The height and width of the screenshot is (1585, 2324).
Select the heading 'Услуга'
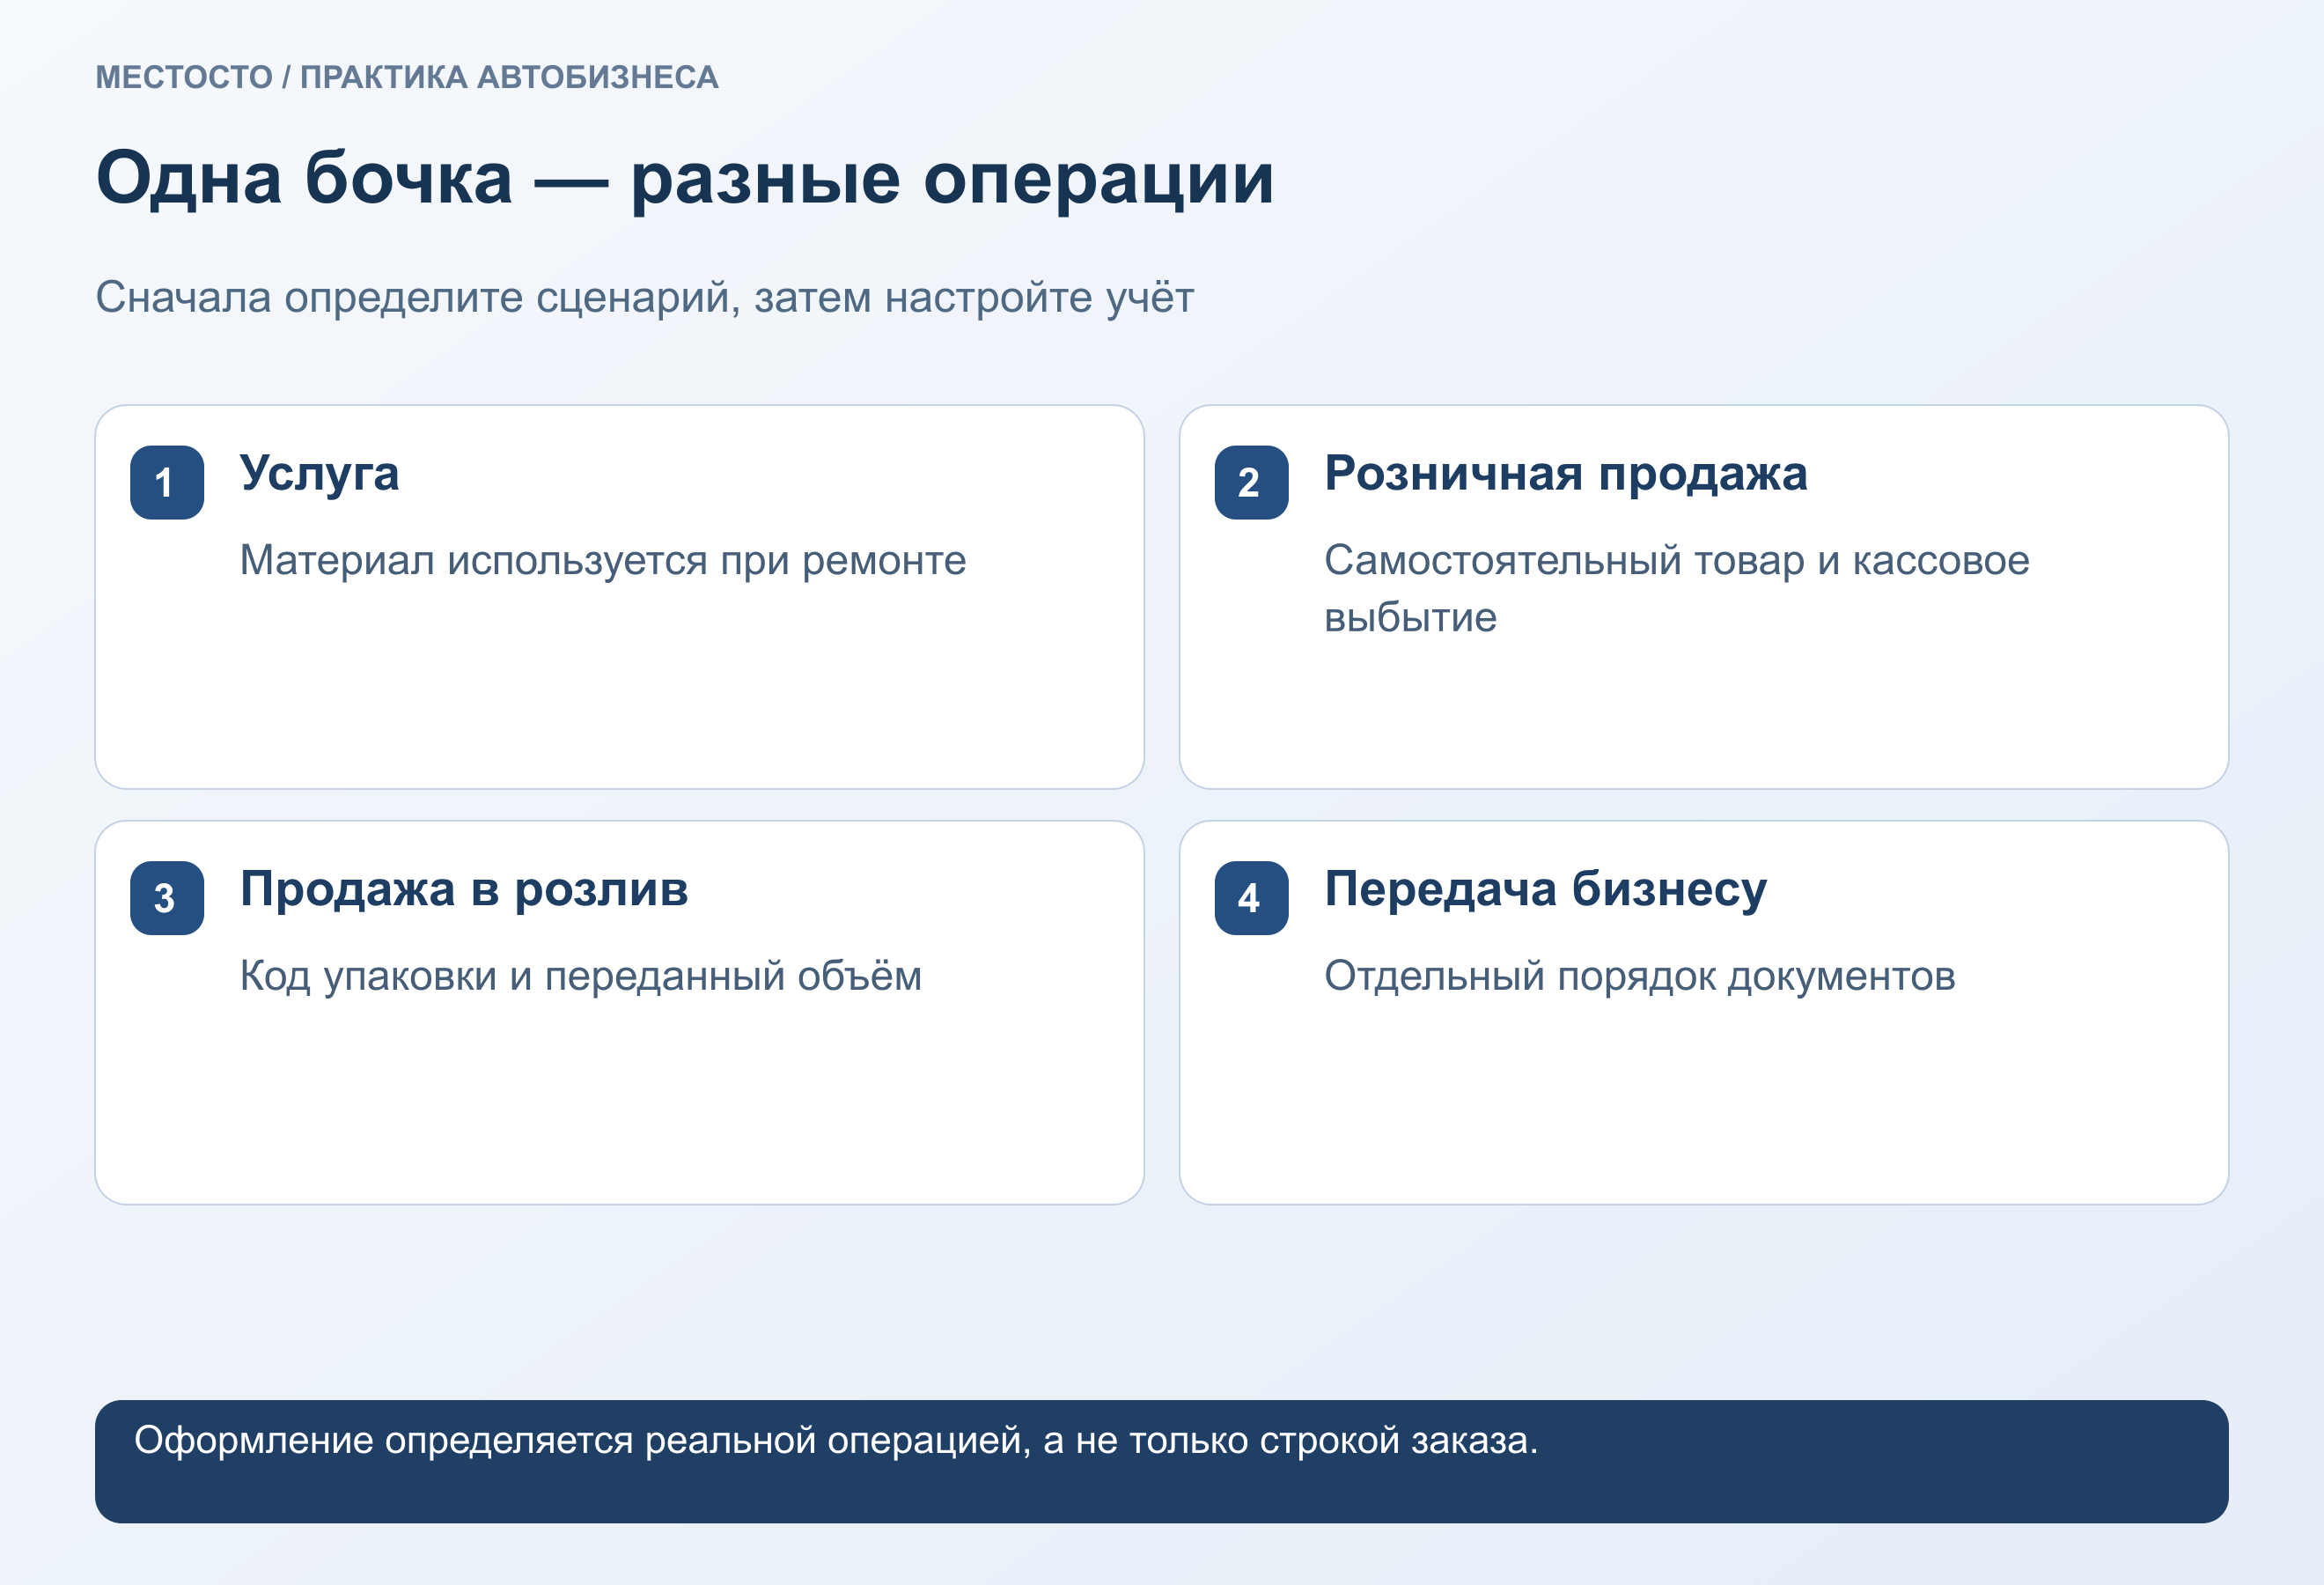pos(319,474)
